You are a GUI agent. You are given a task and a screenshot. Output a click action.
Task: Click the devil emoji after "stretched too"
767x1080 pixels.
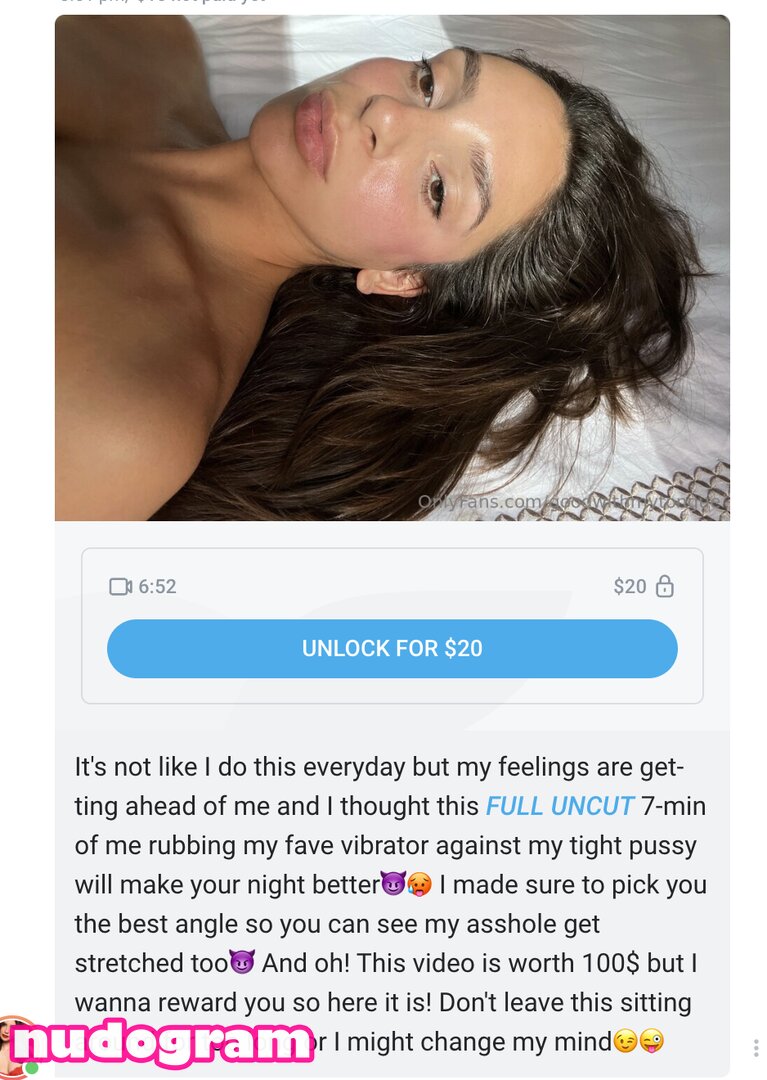tap(242, 963)
